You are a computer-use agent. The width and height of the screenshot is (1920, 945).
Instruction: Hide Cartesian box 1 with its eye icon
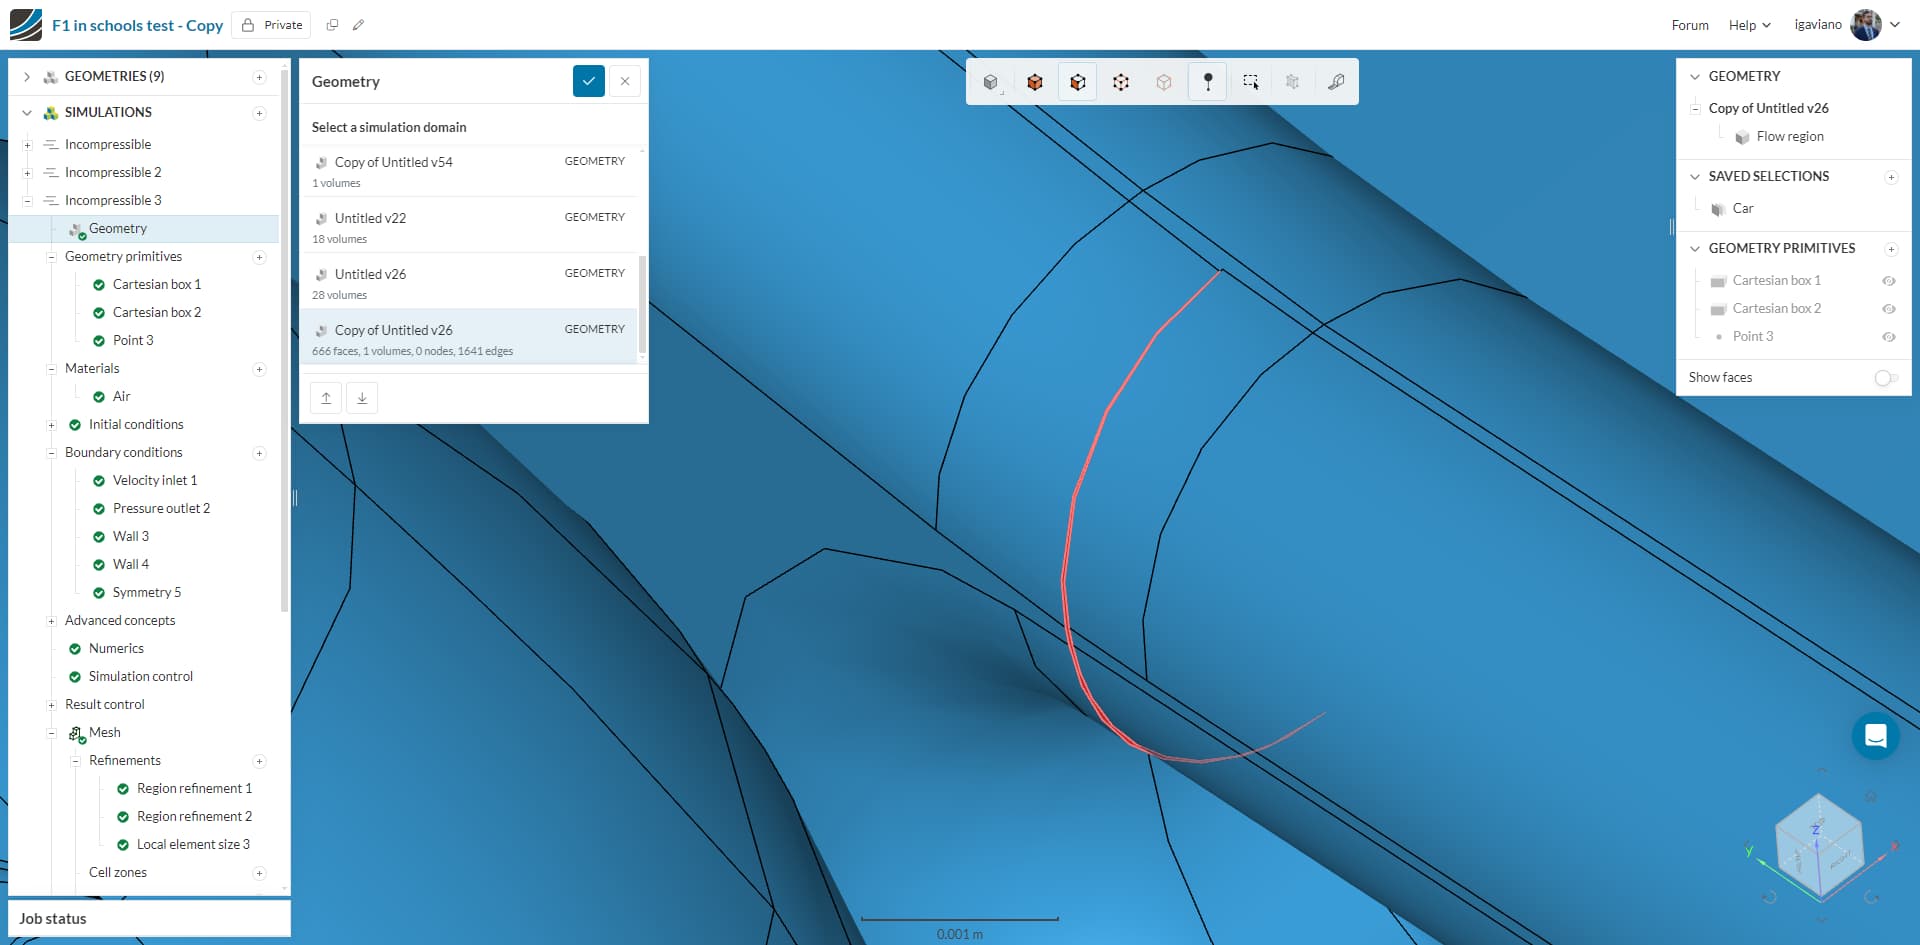click(x=1890, y=281)
